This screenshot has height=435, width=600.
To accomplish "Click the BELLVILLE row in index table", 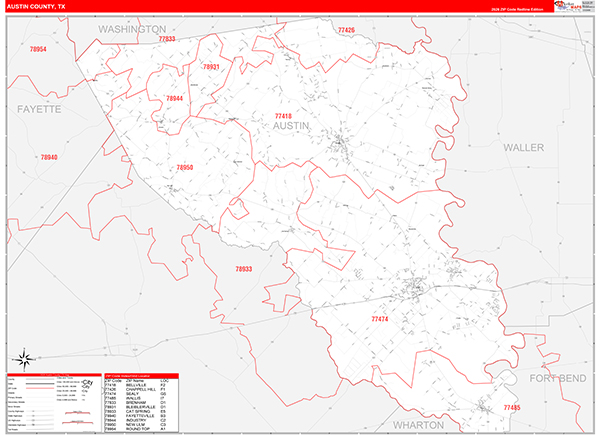I will [142, 385].
